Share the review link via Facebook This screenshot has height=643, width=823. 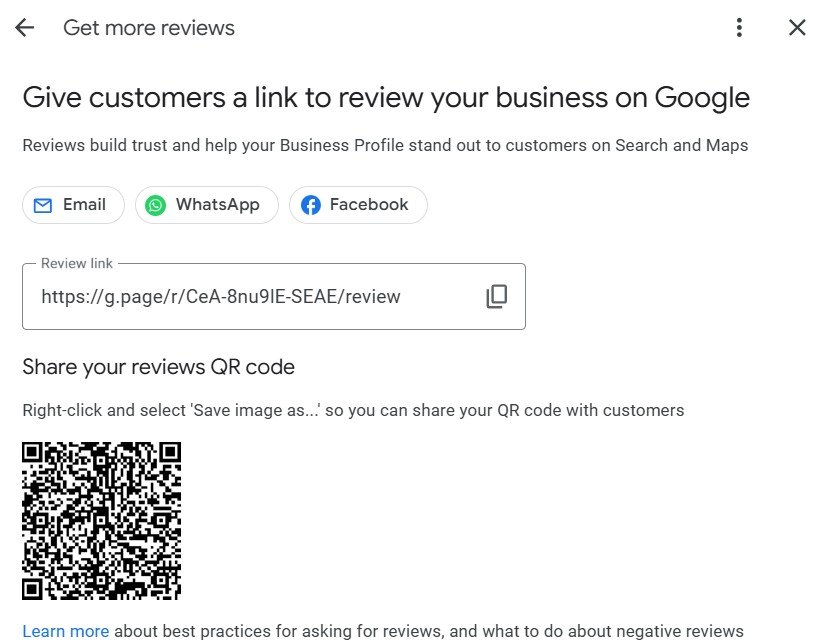point(357,204)
